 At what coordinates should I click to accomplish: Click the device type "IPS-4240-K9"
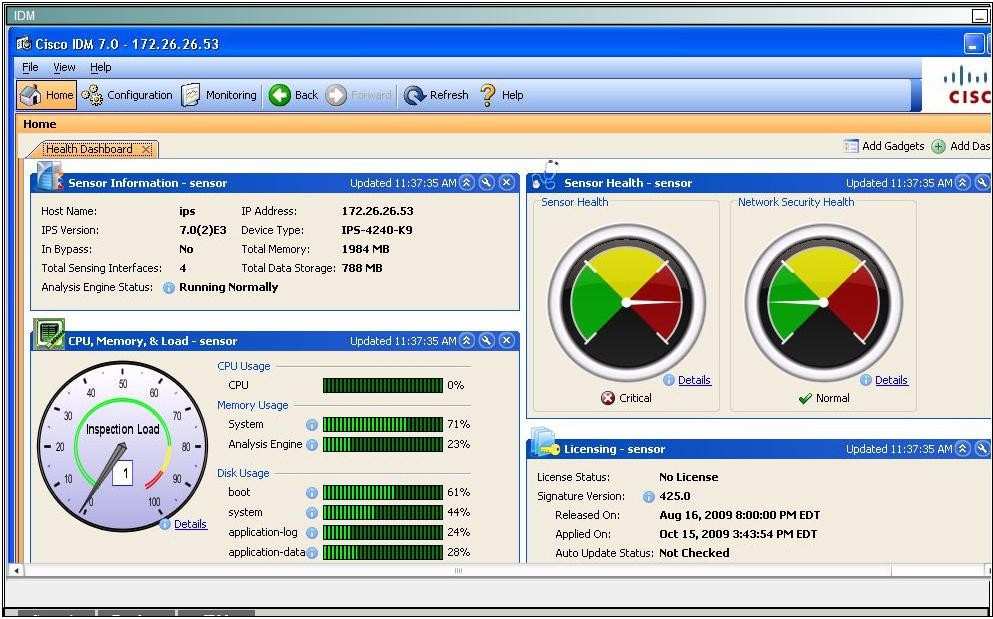tap(377, 230)
